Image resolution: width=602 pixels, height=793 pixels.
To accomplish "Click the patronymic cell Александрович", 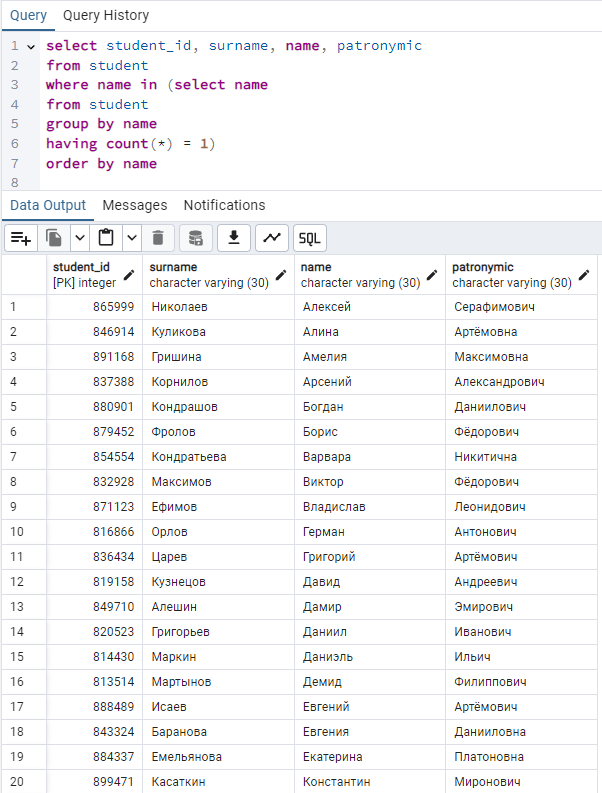I will pyautogui.click(x=521, y=382).
